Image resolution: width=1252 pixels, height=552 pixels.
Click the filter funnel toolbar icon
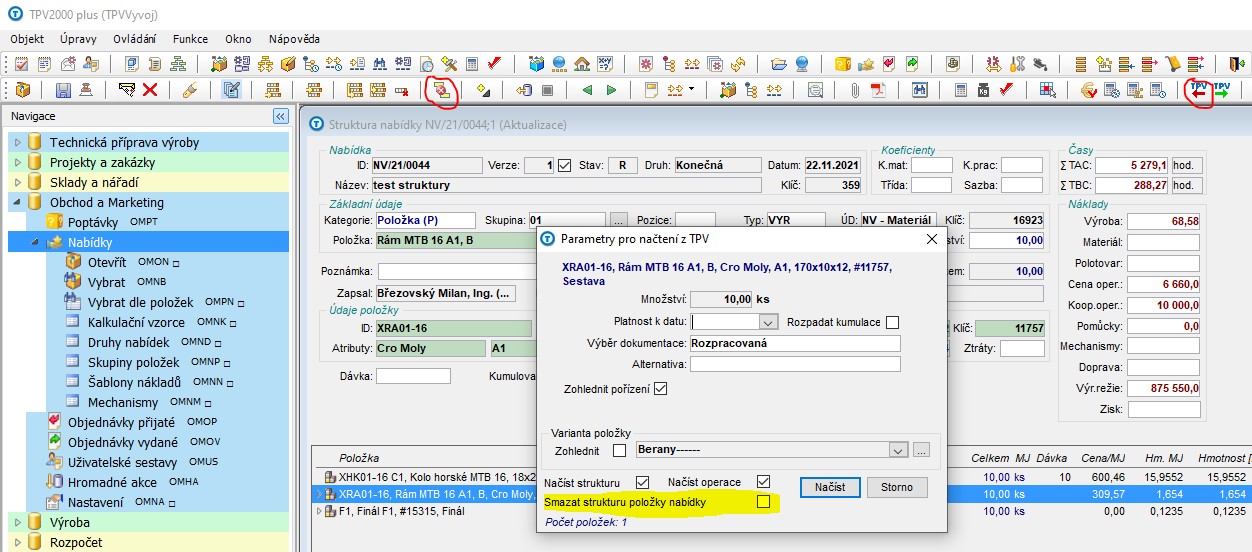(126, 90)
